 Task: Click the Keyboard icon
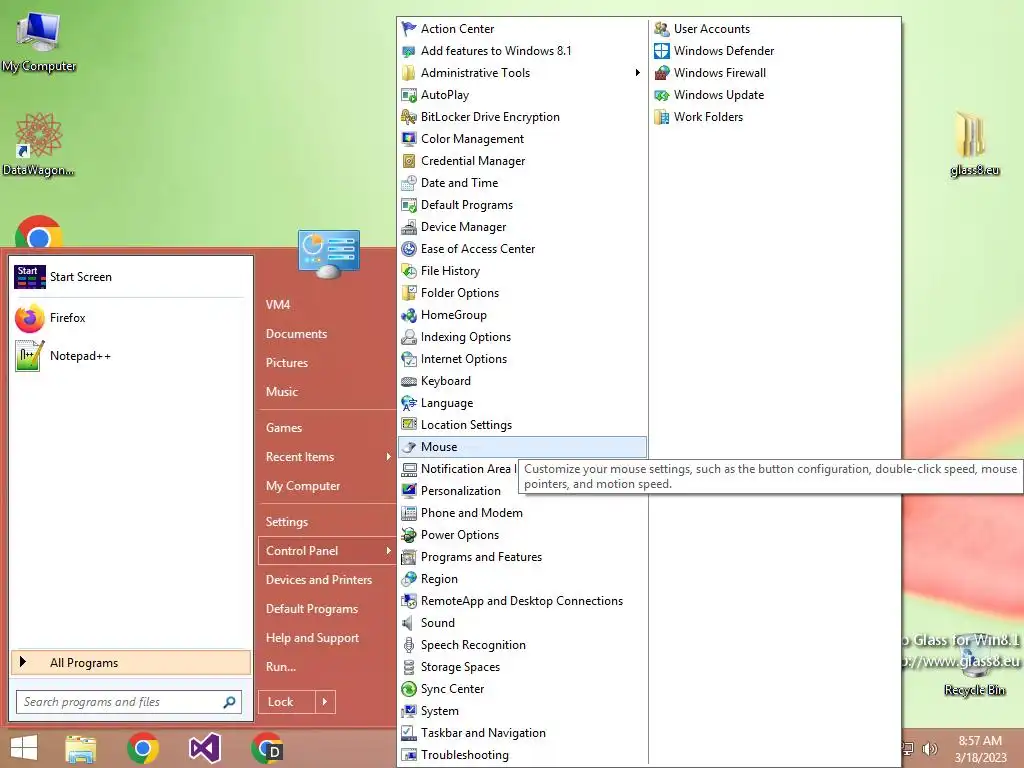click(x=409, y=381)
